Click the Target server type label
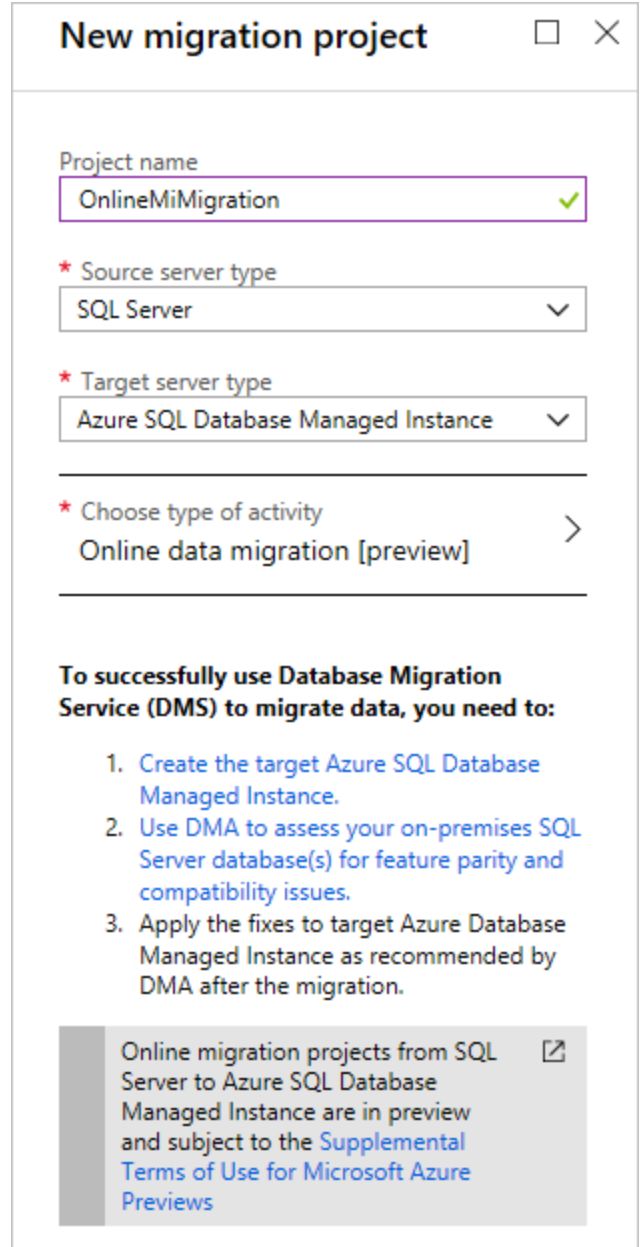 click(x=176, y=382)
